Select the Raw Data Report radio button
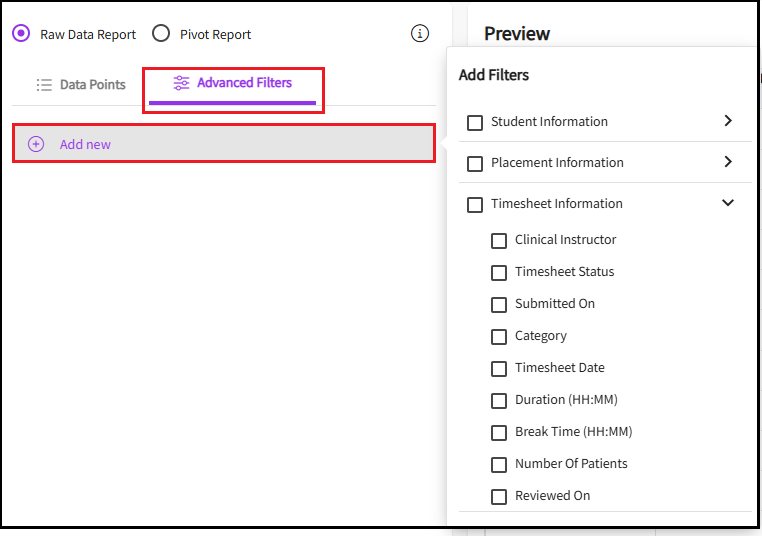 click(x=21, y=34)
